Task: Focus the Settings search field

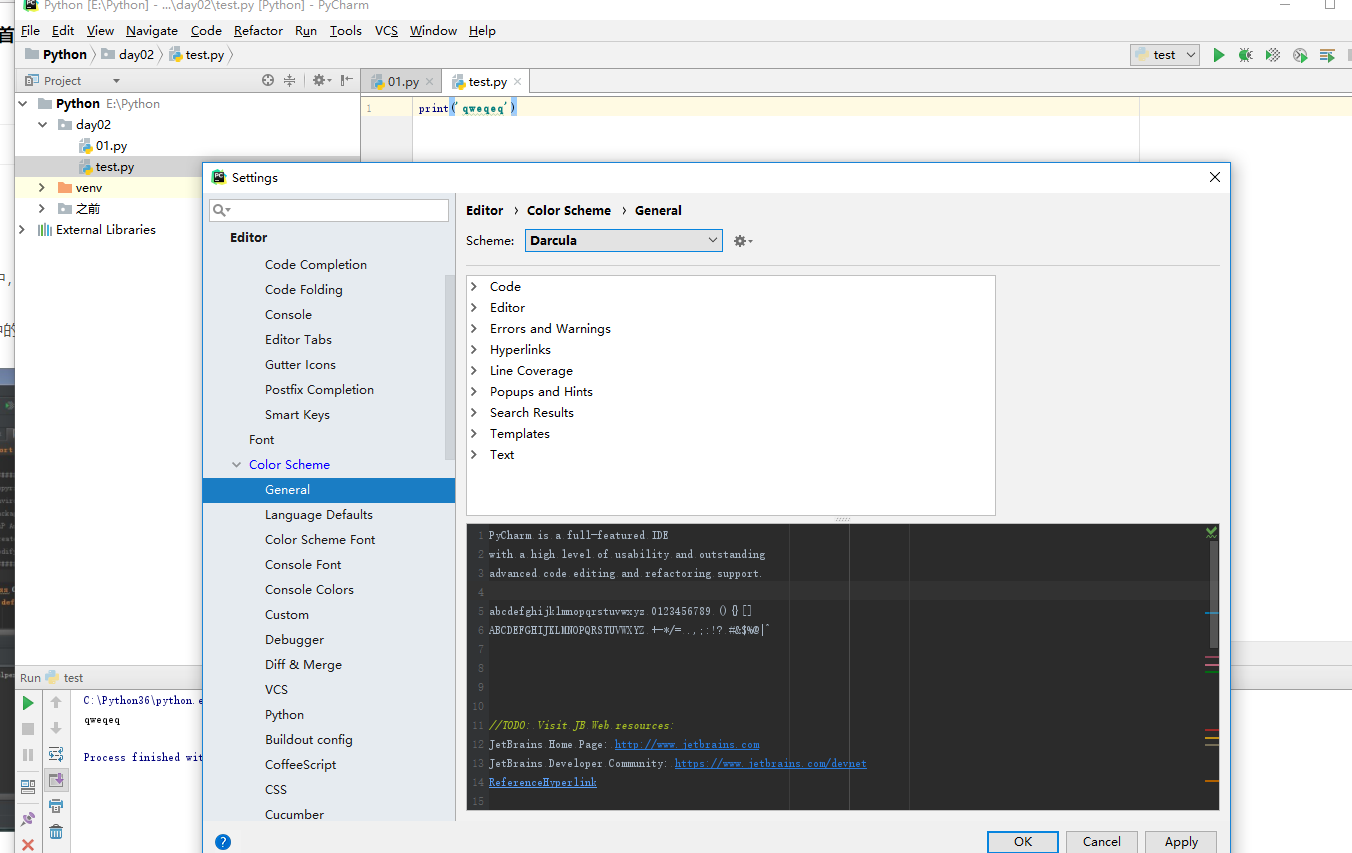Action: pyautogui.click(x=329, y=210)
